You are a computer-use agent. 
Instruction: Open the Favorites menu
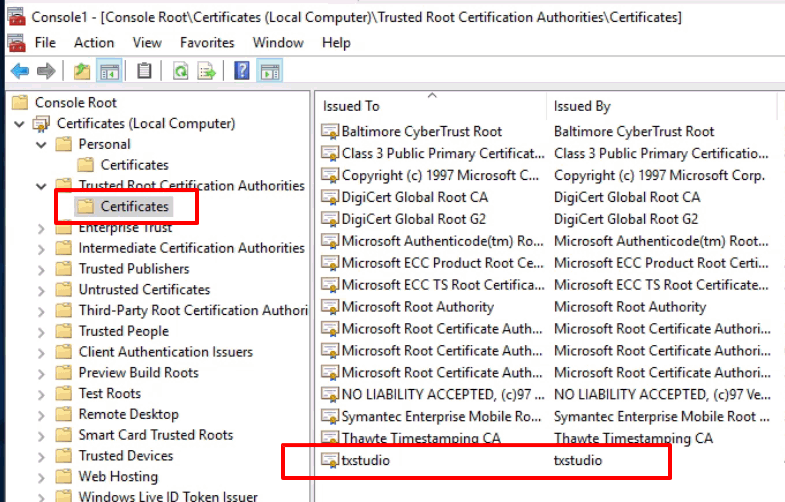click(x=207, y=43)
